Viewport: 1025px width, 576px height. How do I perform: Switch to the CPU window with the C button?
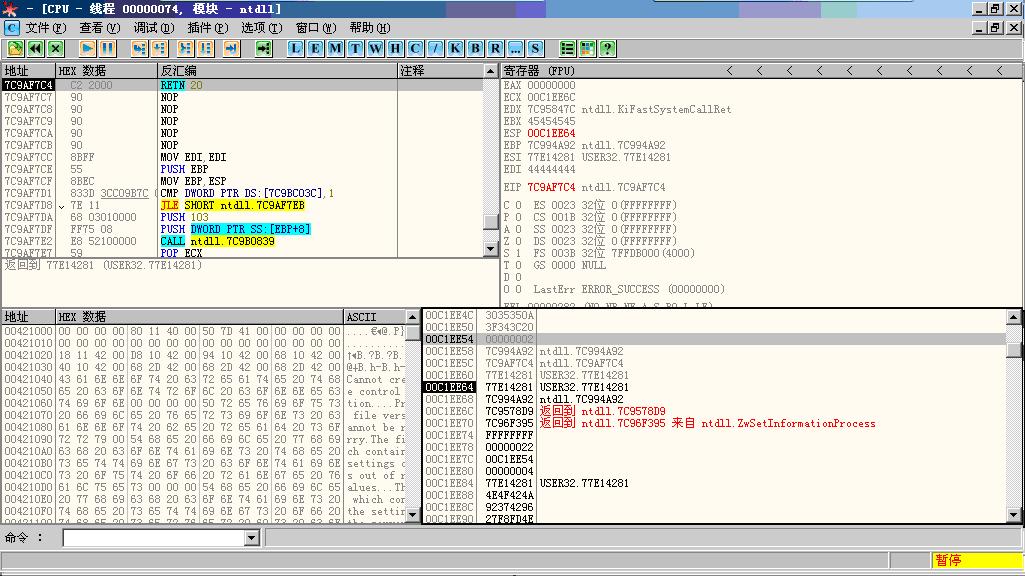(x=415, y=48)
